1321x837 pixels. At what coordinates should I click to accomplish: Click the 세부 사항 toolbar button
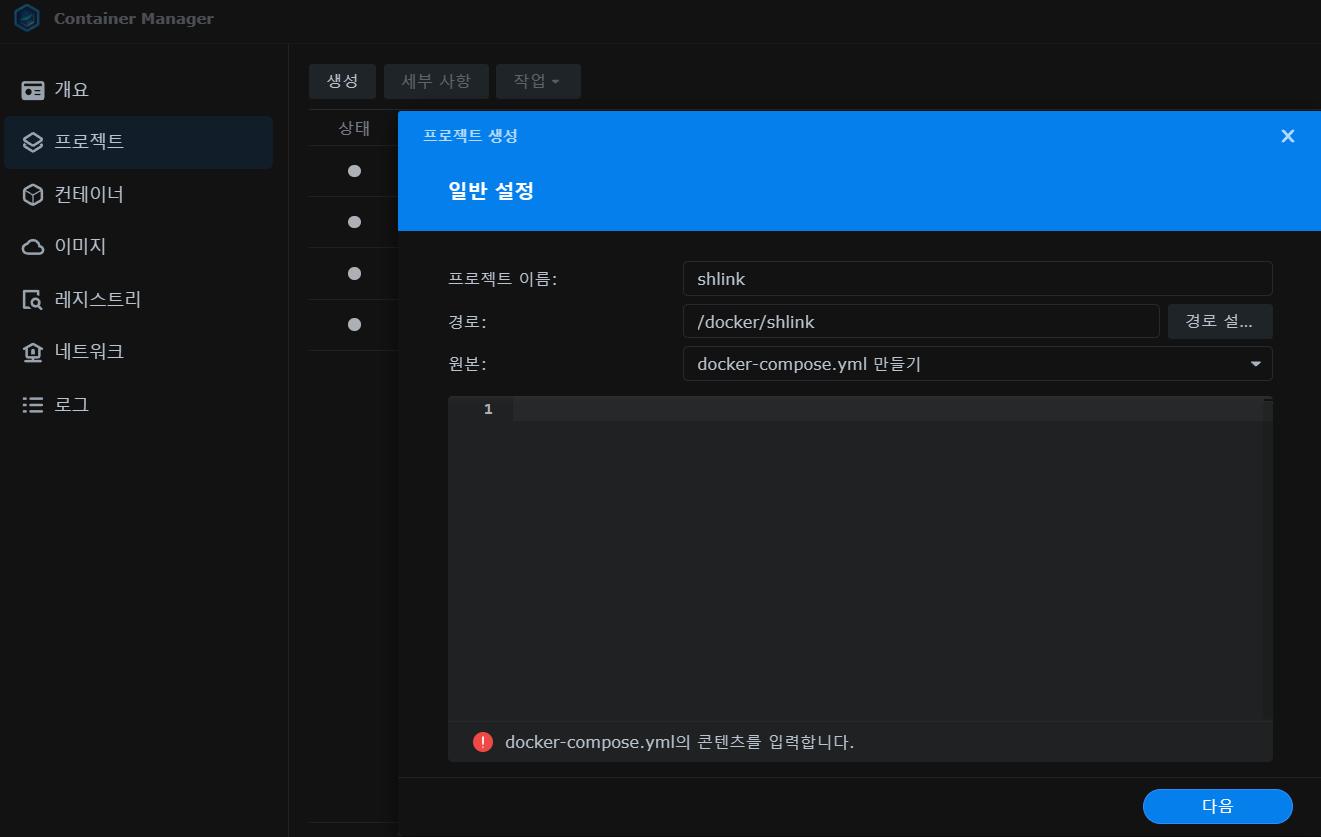(x=435, y=81)
